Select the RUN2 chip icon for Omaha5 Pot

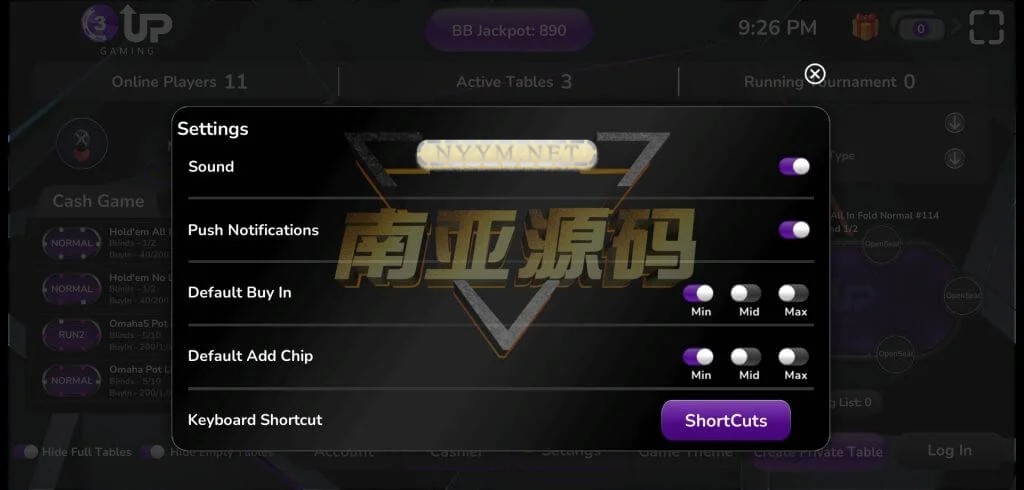(72, 335)
